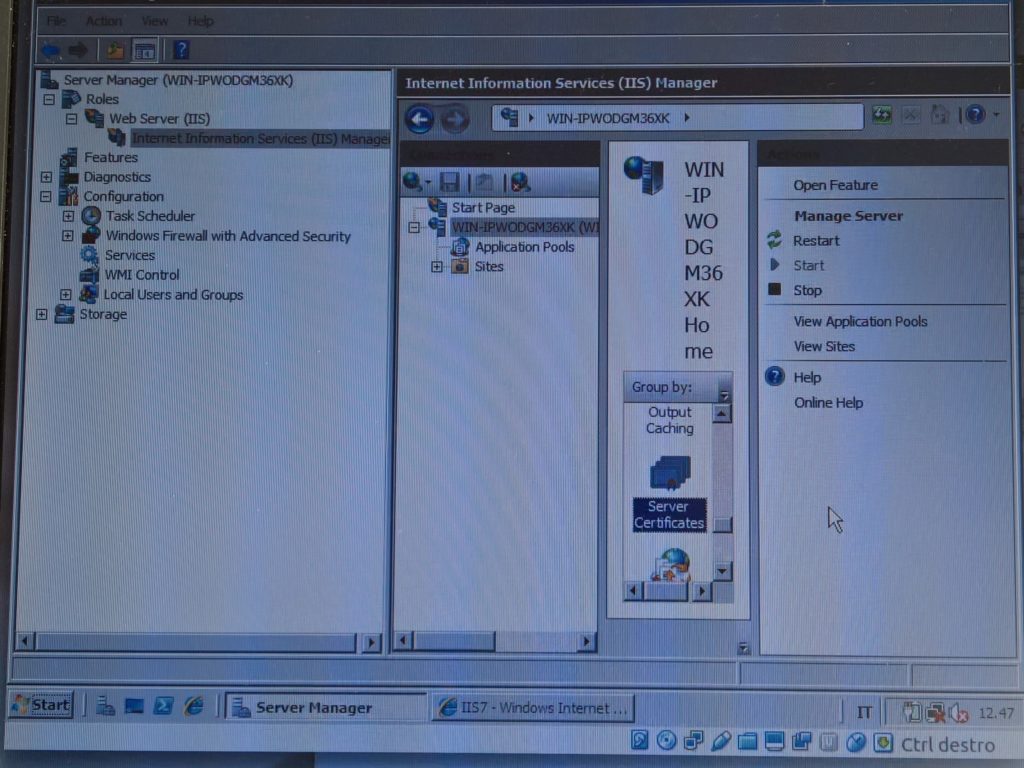Click the Server Manager toolbar back arrow
Screen dimensions: 1024x768
(x=52, y=50)
